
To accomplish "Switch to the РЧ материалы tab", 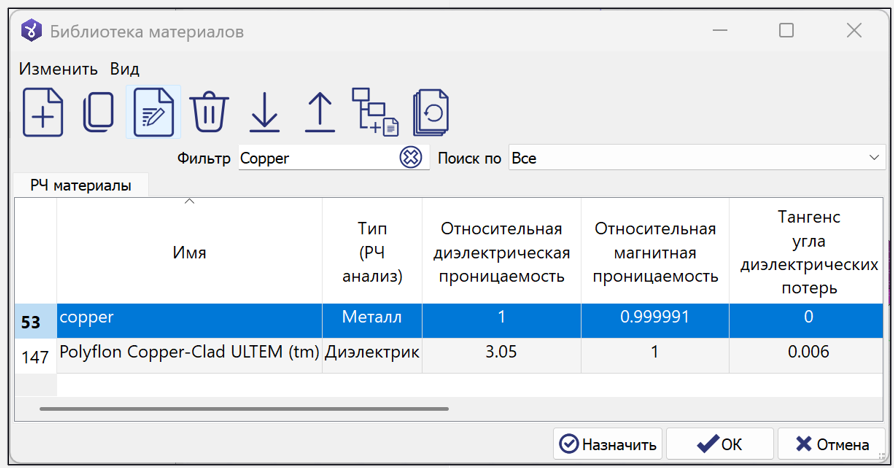I will click(81, 185).
